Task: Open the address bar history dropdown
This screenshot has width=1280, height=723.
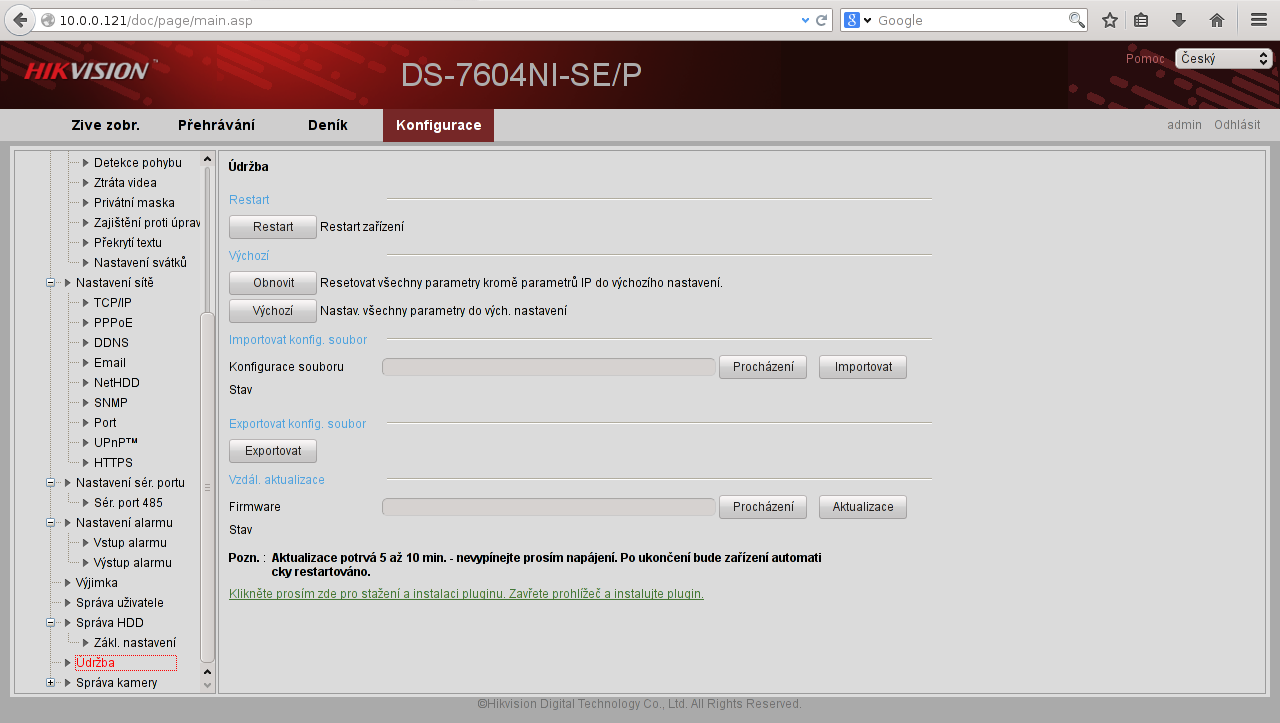Action: coord(806,20)
